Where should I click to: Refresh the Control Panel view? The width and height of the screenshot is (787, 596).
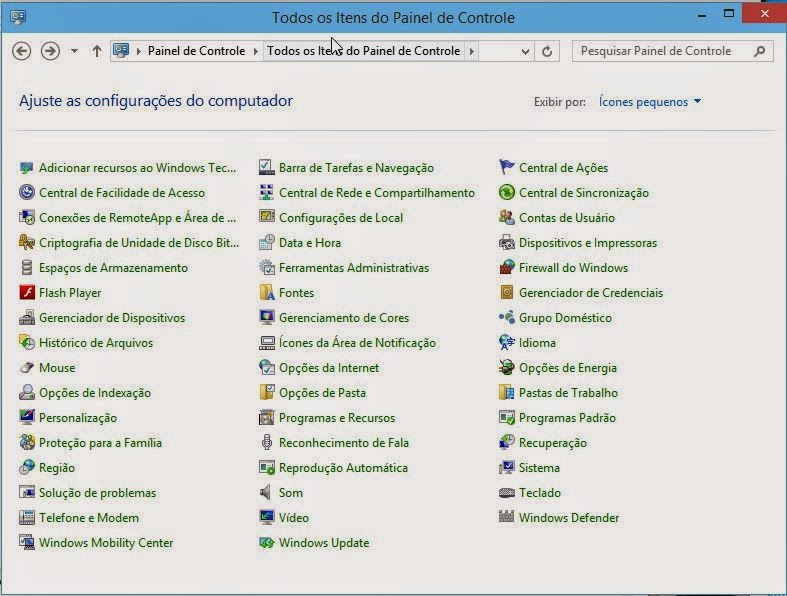tap(547, 51)
